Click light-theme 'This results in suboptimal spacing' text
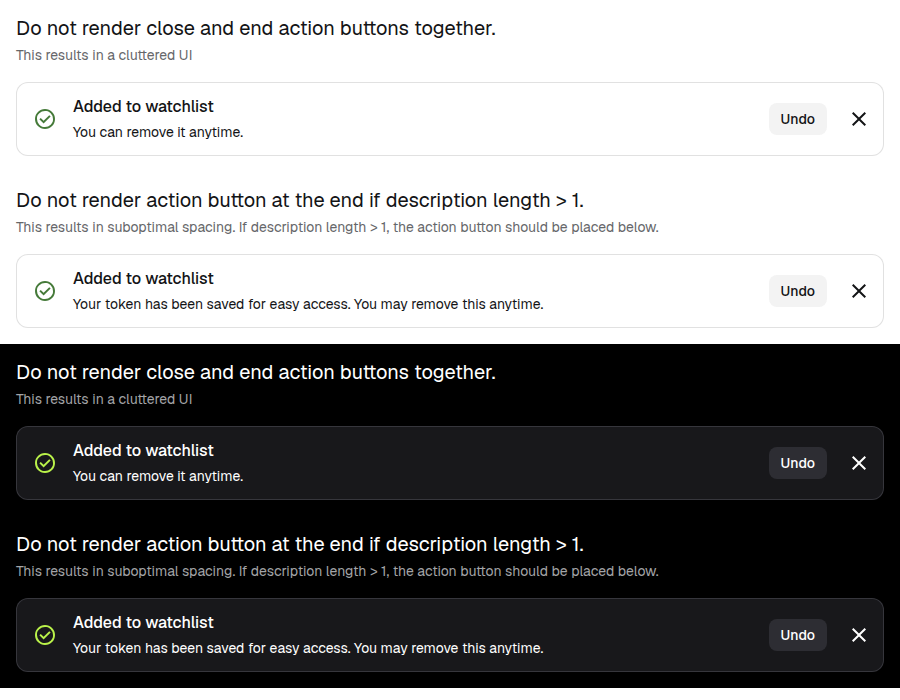 (337, 227)
